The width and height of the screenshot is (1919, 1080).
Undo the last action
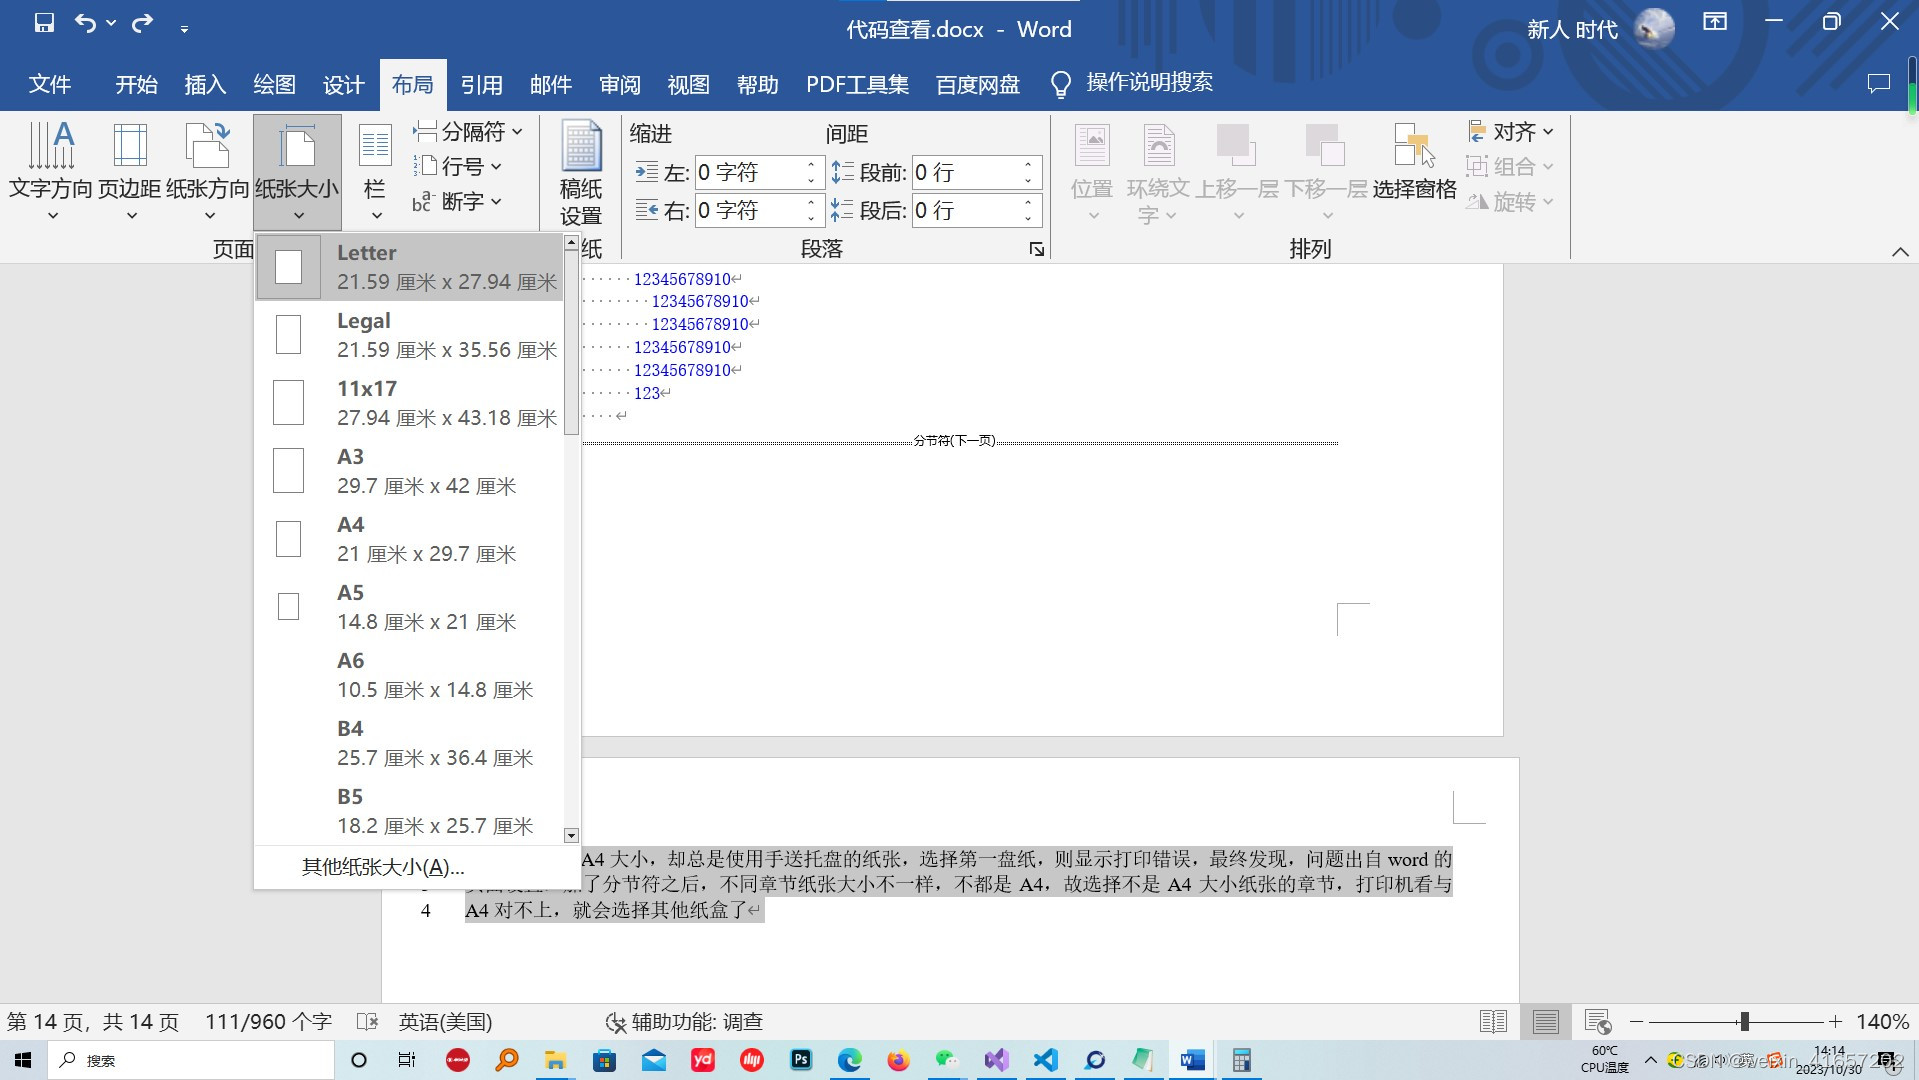click(86, 23)
